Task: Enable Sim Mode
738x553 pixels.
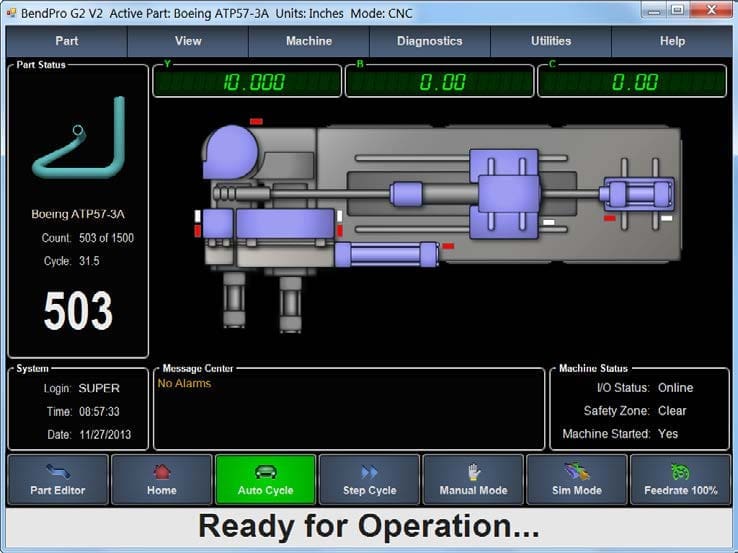Action: [577, 480]
